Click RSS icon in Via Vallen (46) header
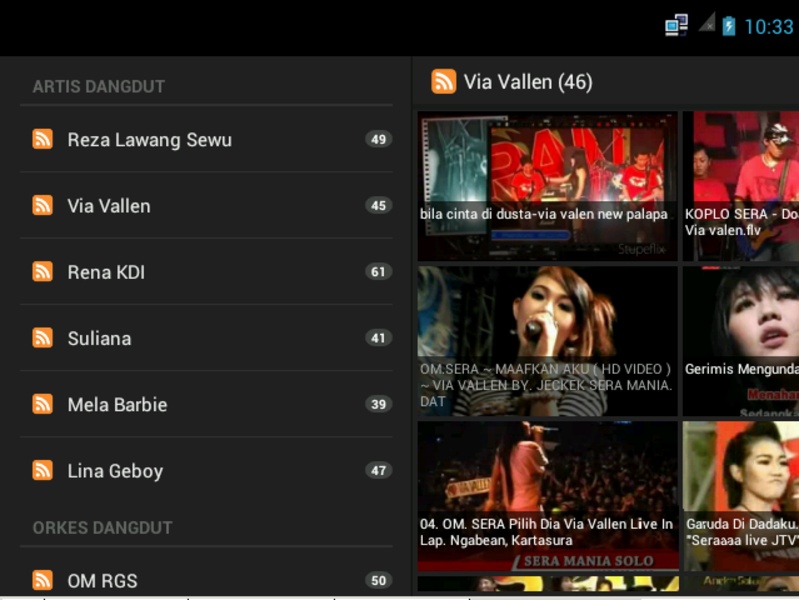The height and width of the screenshot is (600, 799). 443,82
